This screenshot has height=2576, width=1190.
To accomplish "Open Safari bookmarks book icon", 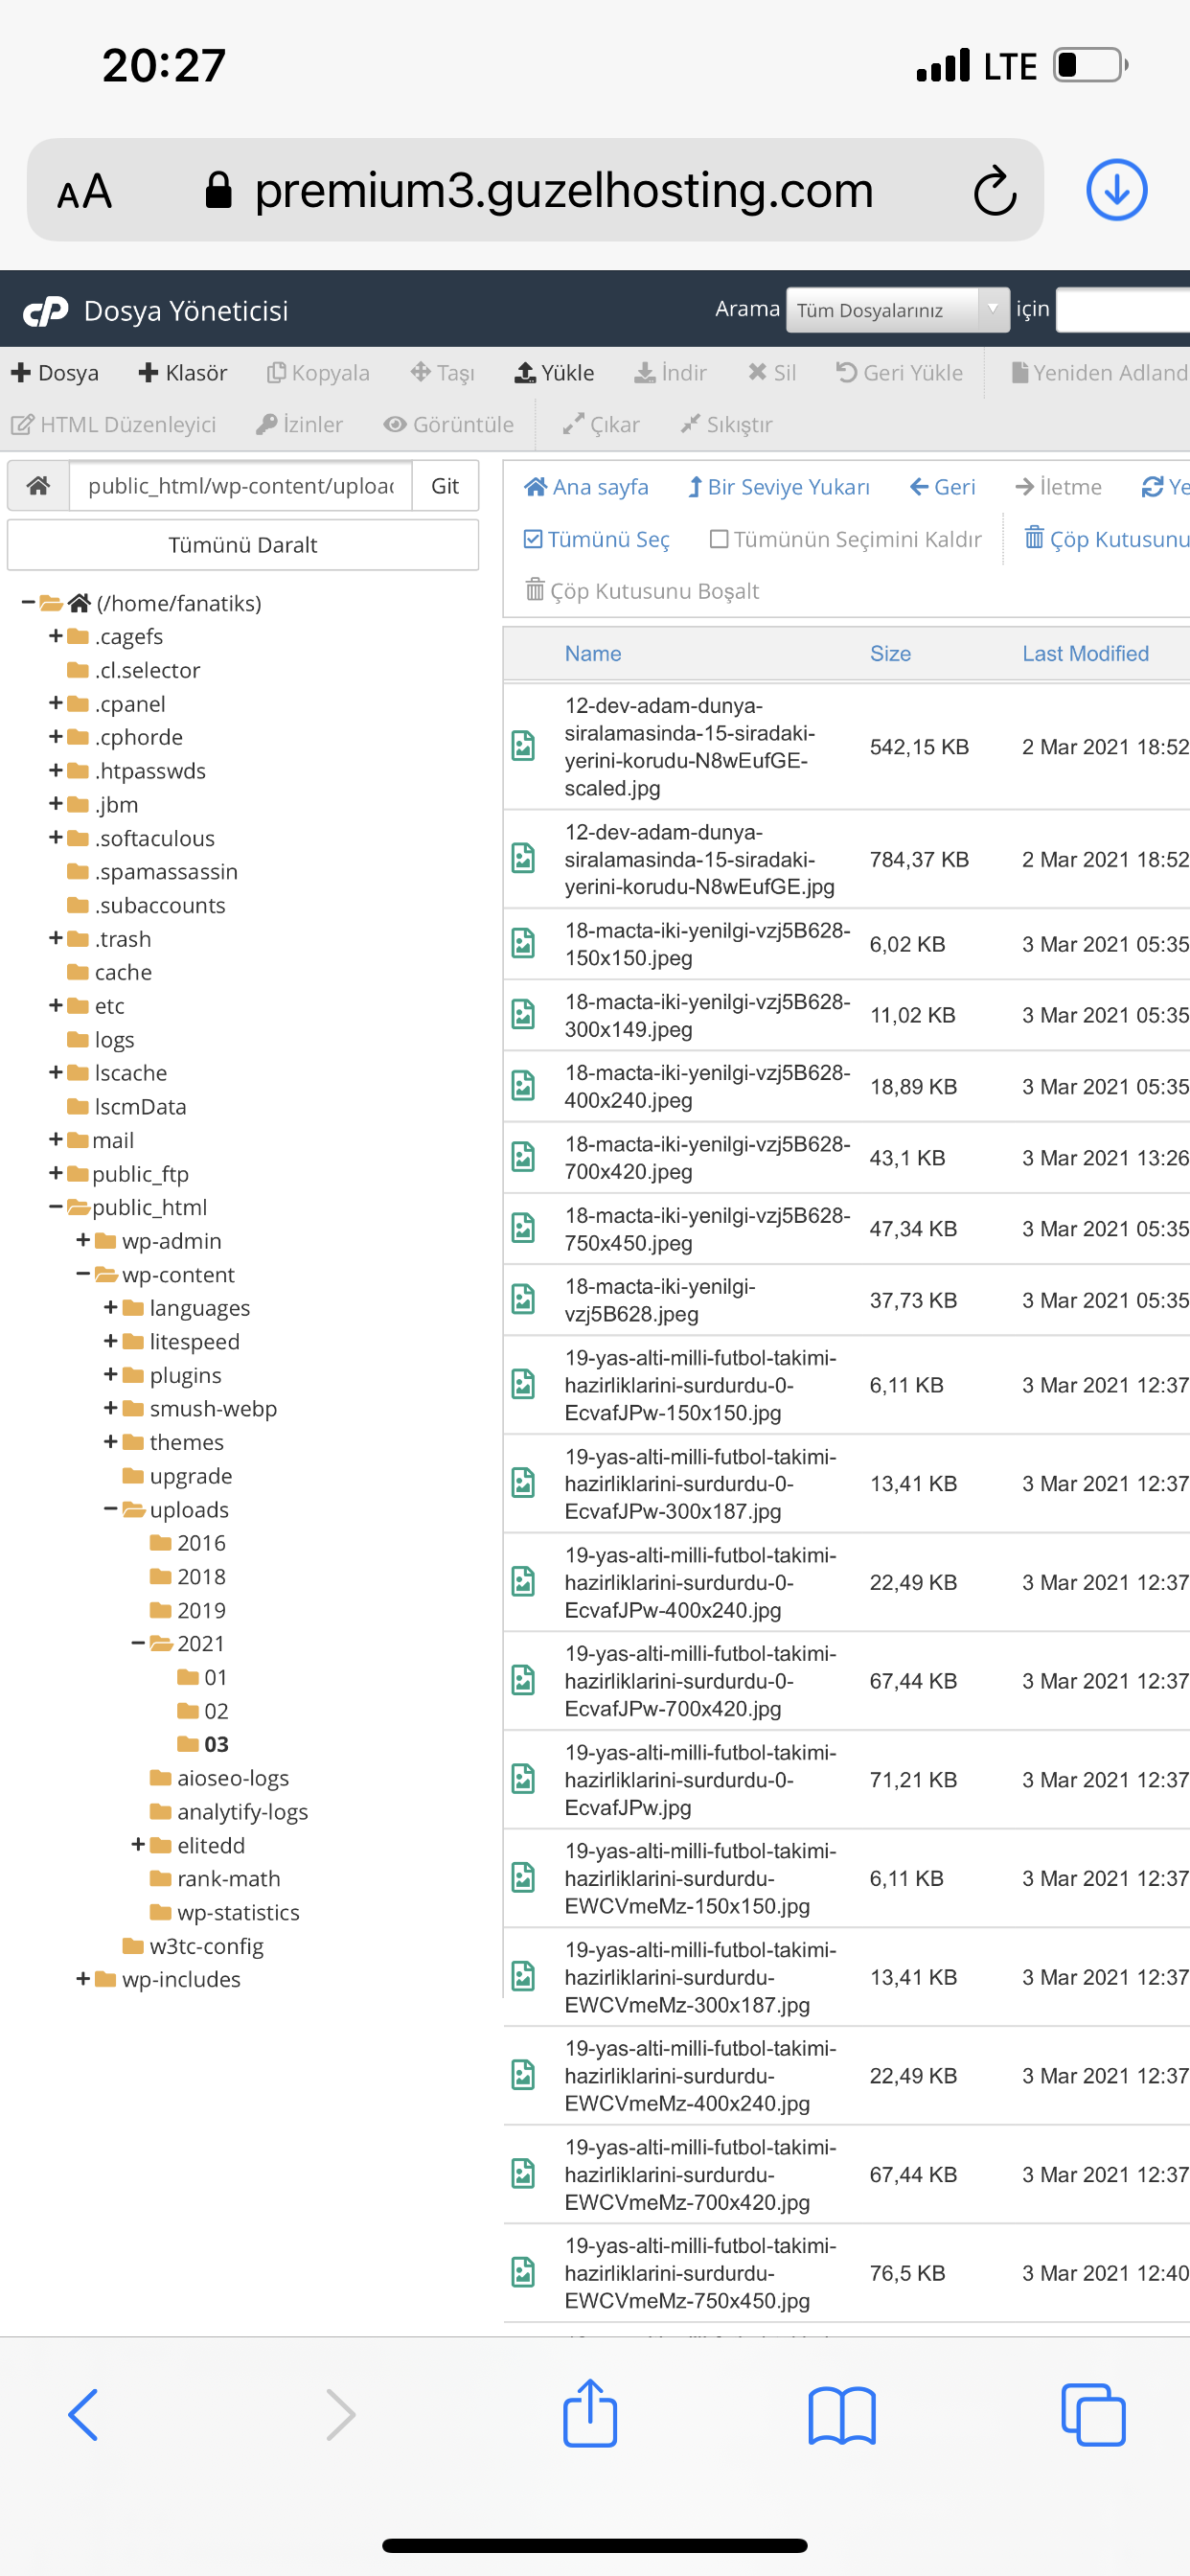I will point(842,2416).
